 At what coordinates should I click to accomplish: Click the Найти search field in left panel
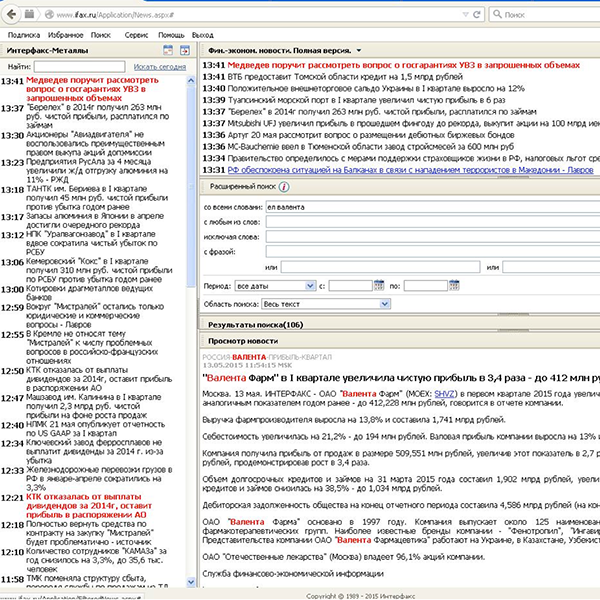coord(79,67)
